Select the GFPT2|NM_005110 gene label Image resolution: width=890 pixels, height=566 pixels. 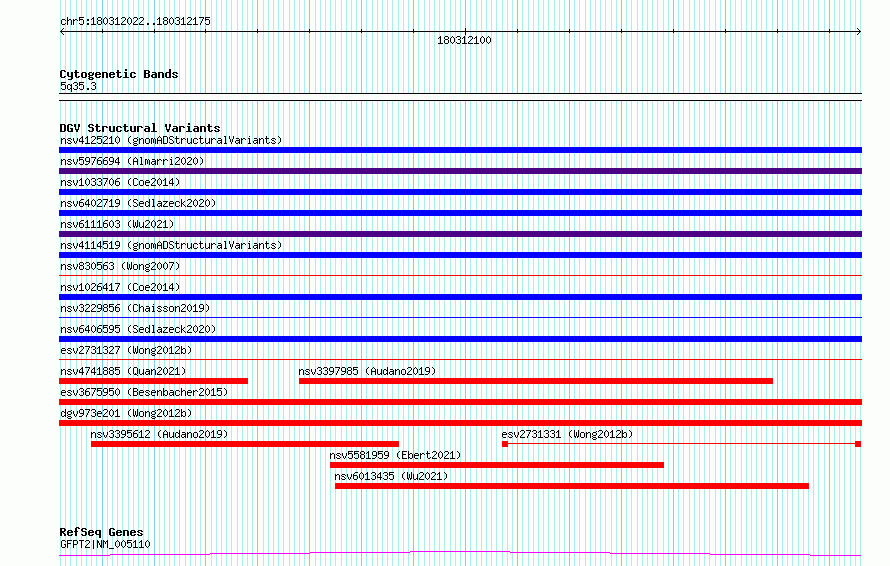[105, 544]
